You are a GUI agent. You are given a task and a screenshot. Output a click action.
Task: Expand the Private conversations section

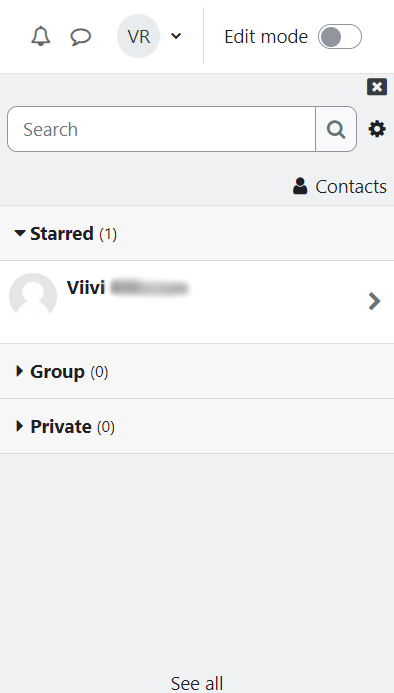coord(197,426)
